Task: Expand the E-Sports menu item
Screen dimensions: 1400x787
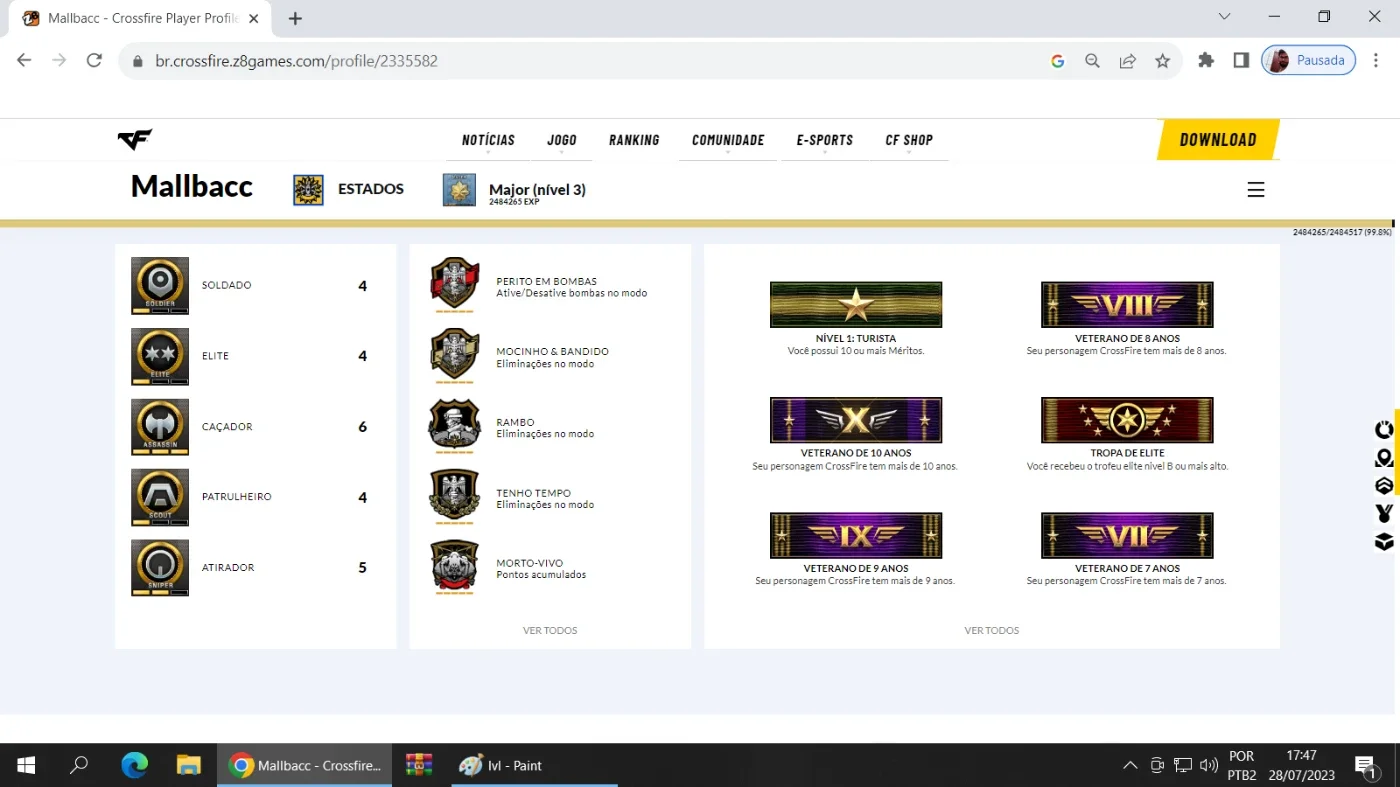Action: coord(825,140)
